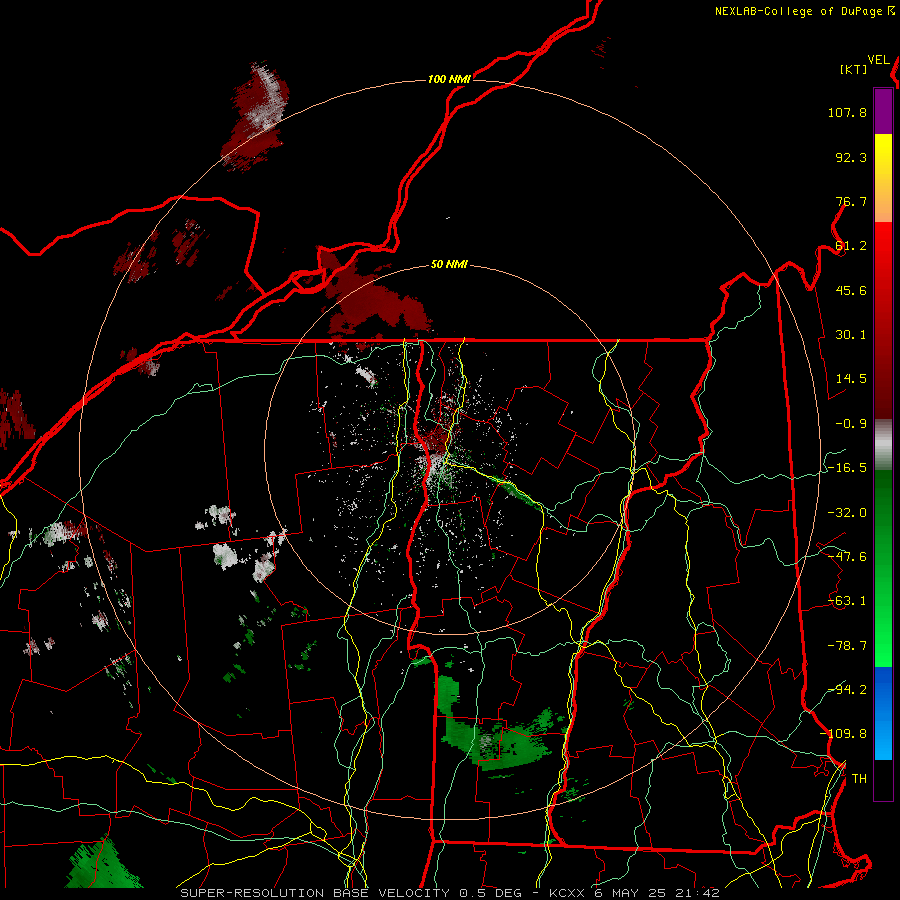Screen dimensions: 900x900
Task: Click the -109.8 velocity scale value
Action: (x=843, y=734)
